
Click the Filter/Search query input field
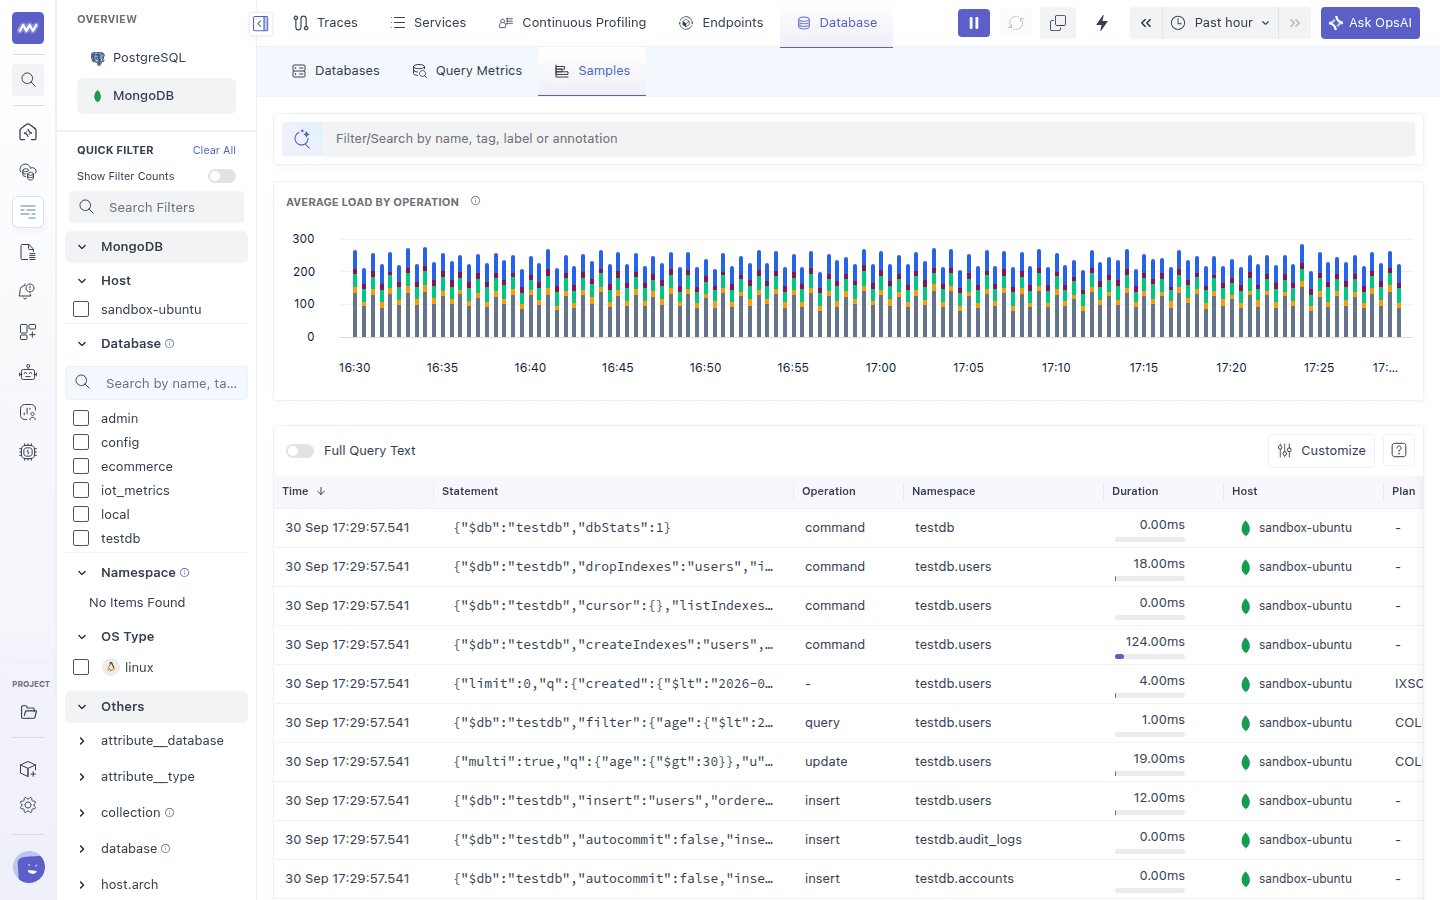868,139
